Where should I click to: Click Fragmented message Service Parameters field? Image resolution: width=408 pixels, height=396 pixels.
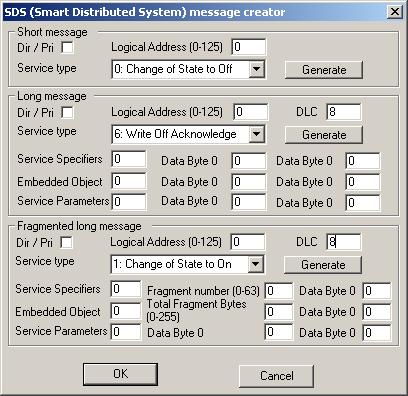point(126,332)
